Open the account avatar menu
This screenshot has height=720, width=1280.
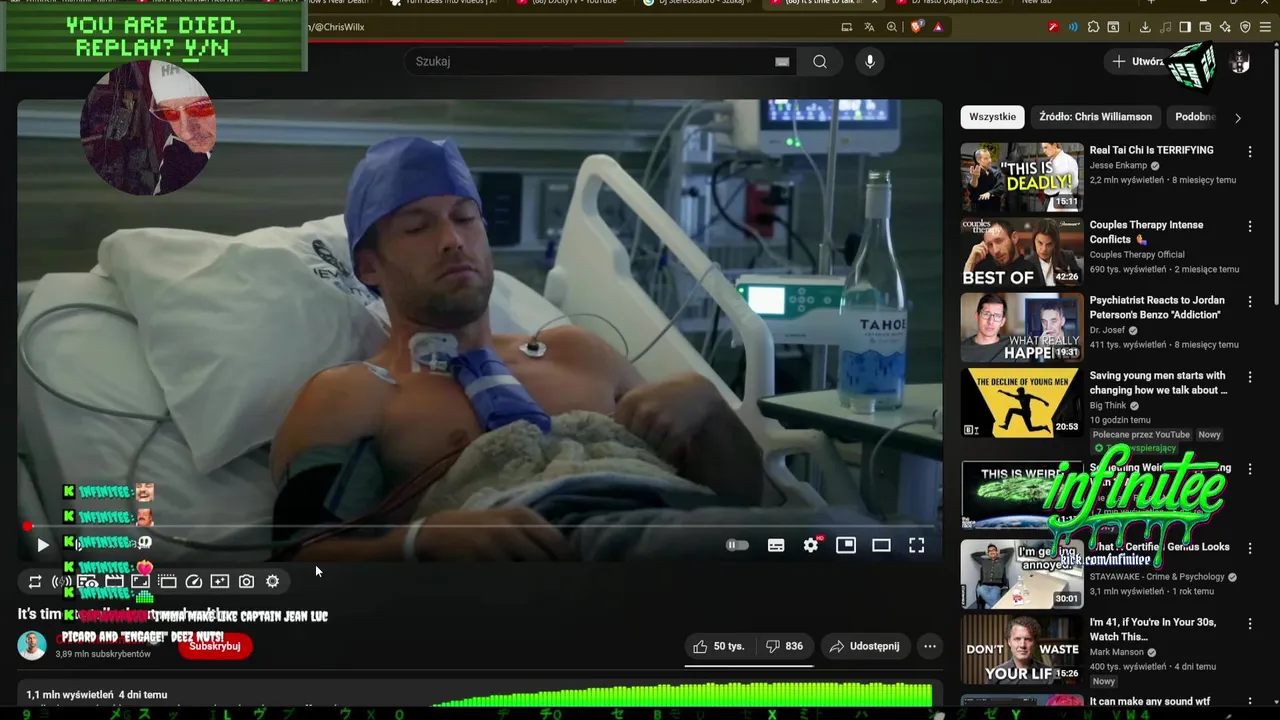coord(1240,62)
